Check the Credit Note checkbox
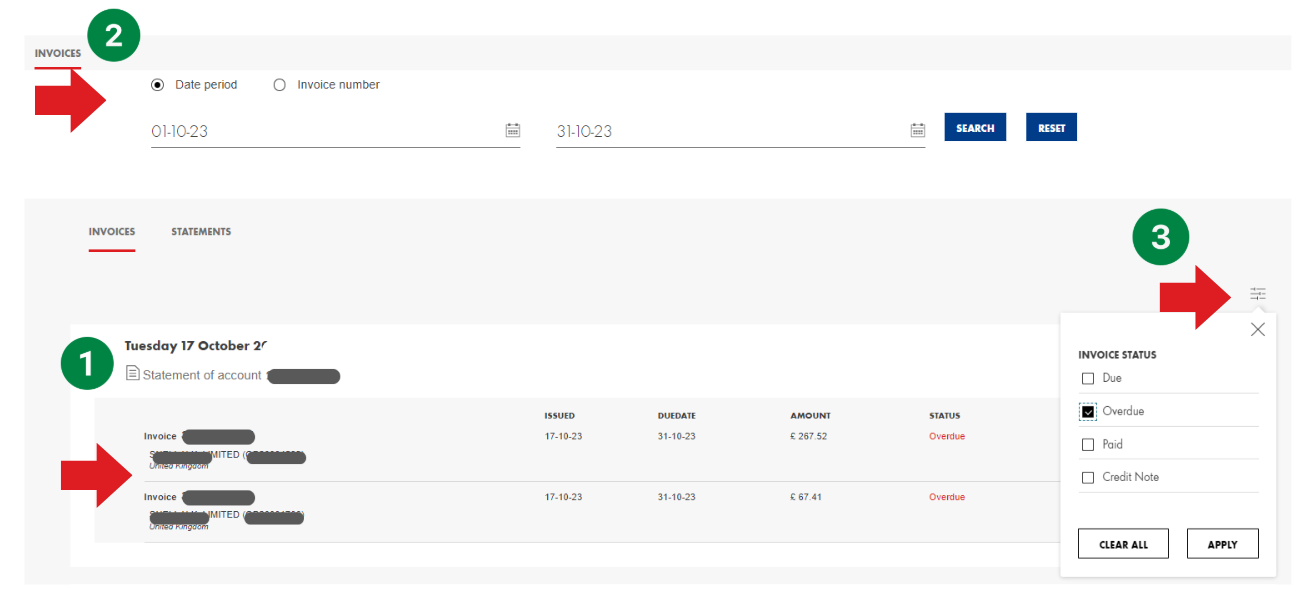Screen dimensions: 1309x595 pos(1088,477)
